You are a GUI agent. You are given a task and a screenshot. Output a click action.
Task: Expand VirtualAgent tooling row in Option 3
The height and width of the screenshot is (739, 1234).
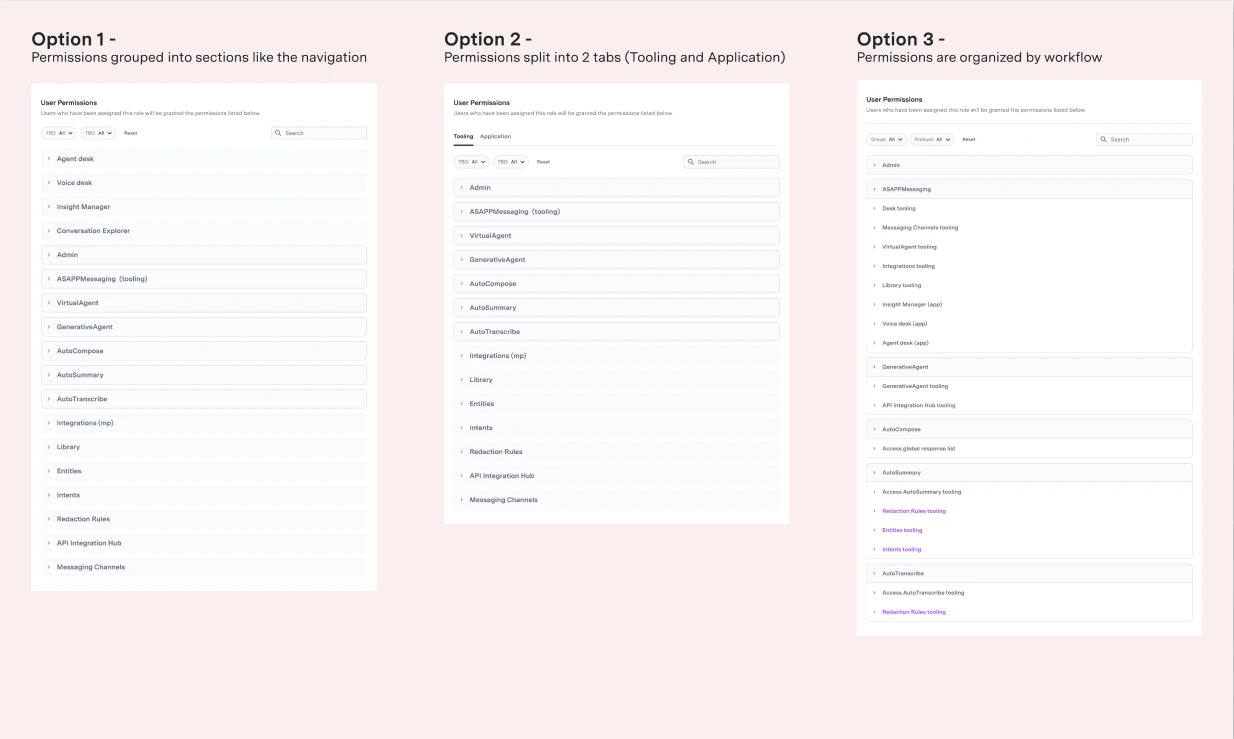[1029, 247]
